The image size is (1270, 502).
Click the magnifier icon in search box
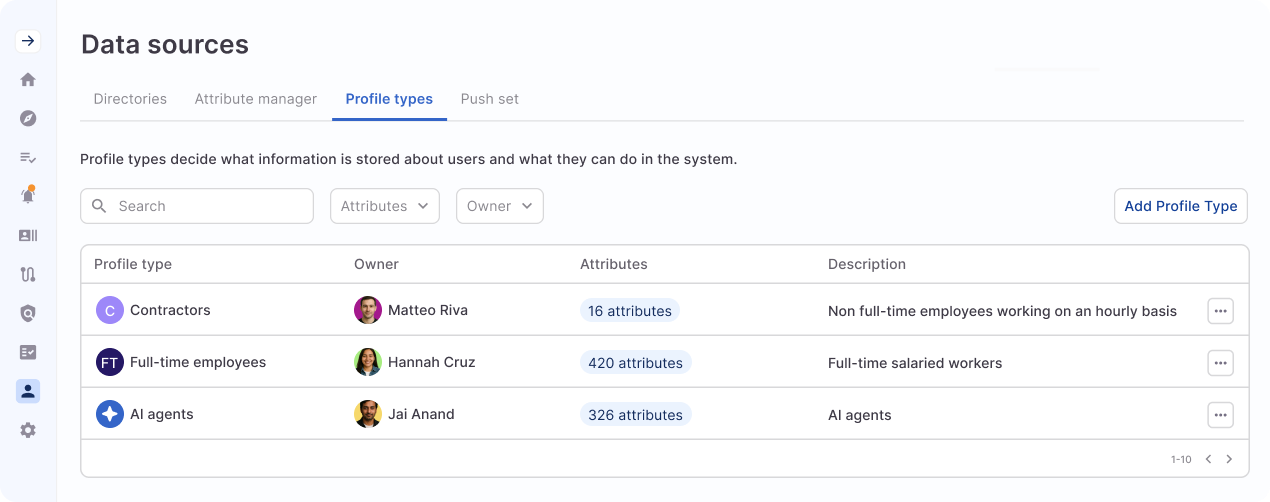point(99,206)
